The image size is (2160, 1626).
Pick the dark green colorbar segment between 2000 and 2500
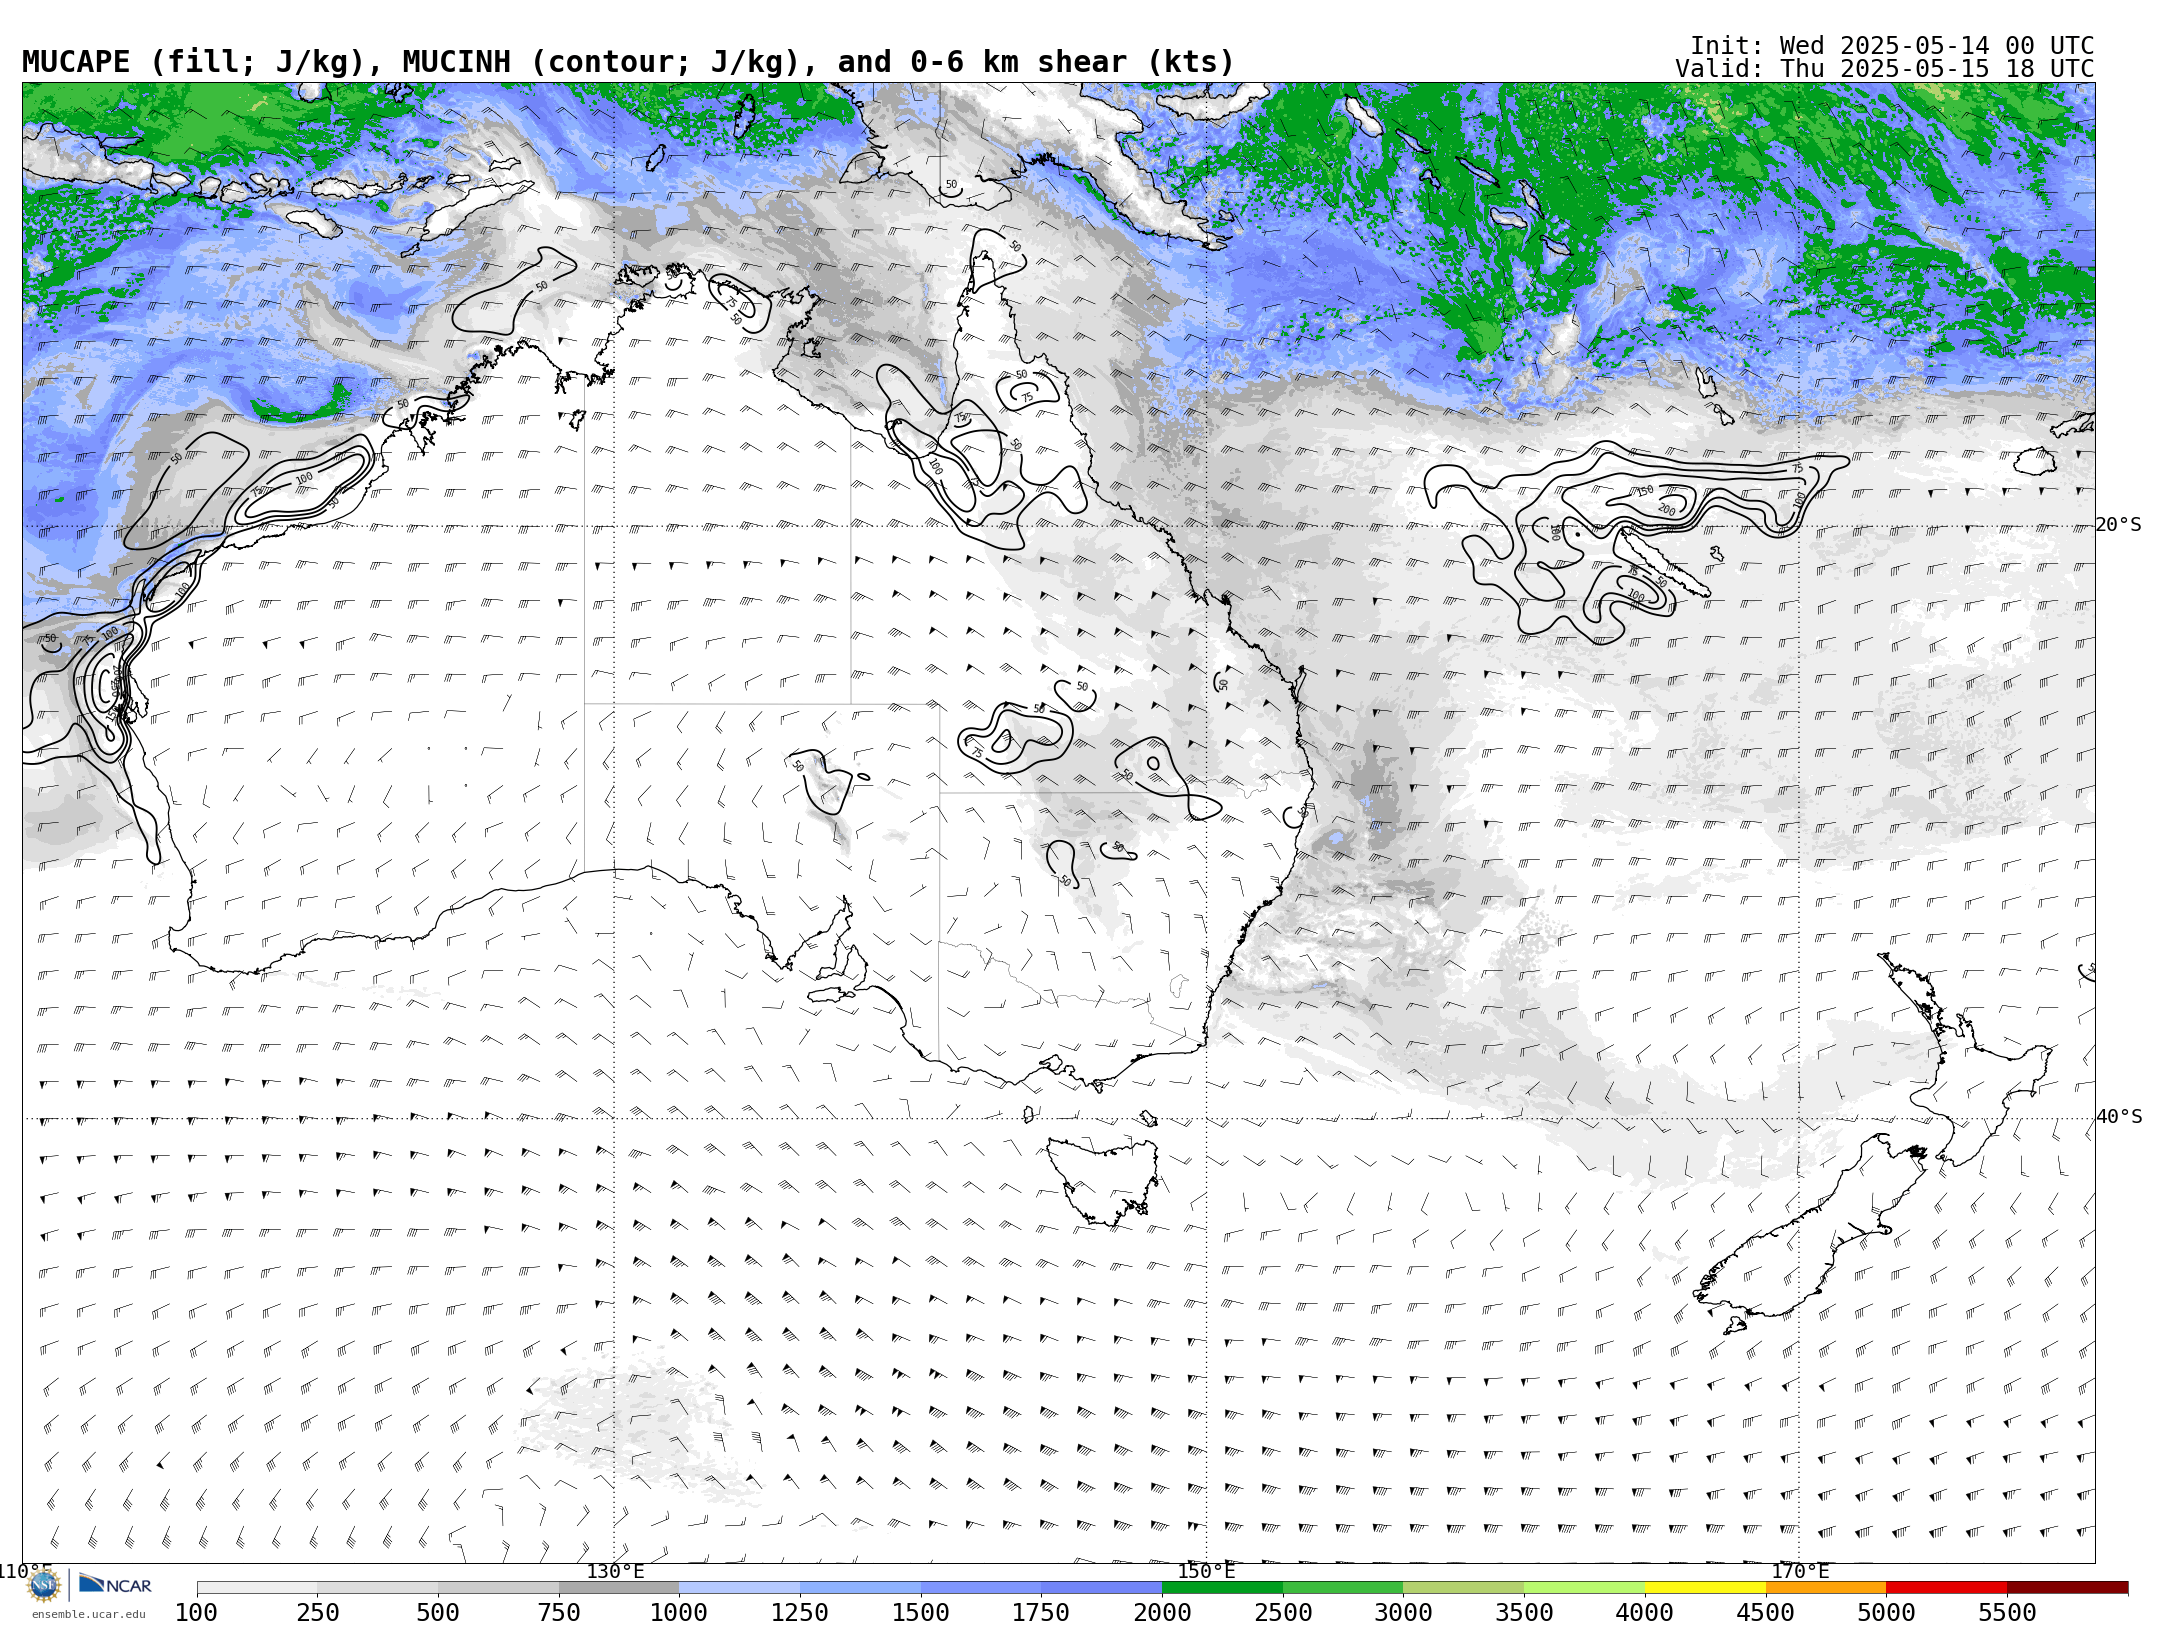[1222, 1588]
